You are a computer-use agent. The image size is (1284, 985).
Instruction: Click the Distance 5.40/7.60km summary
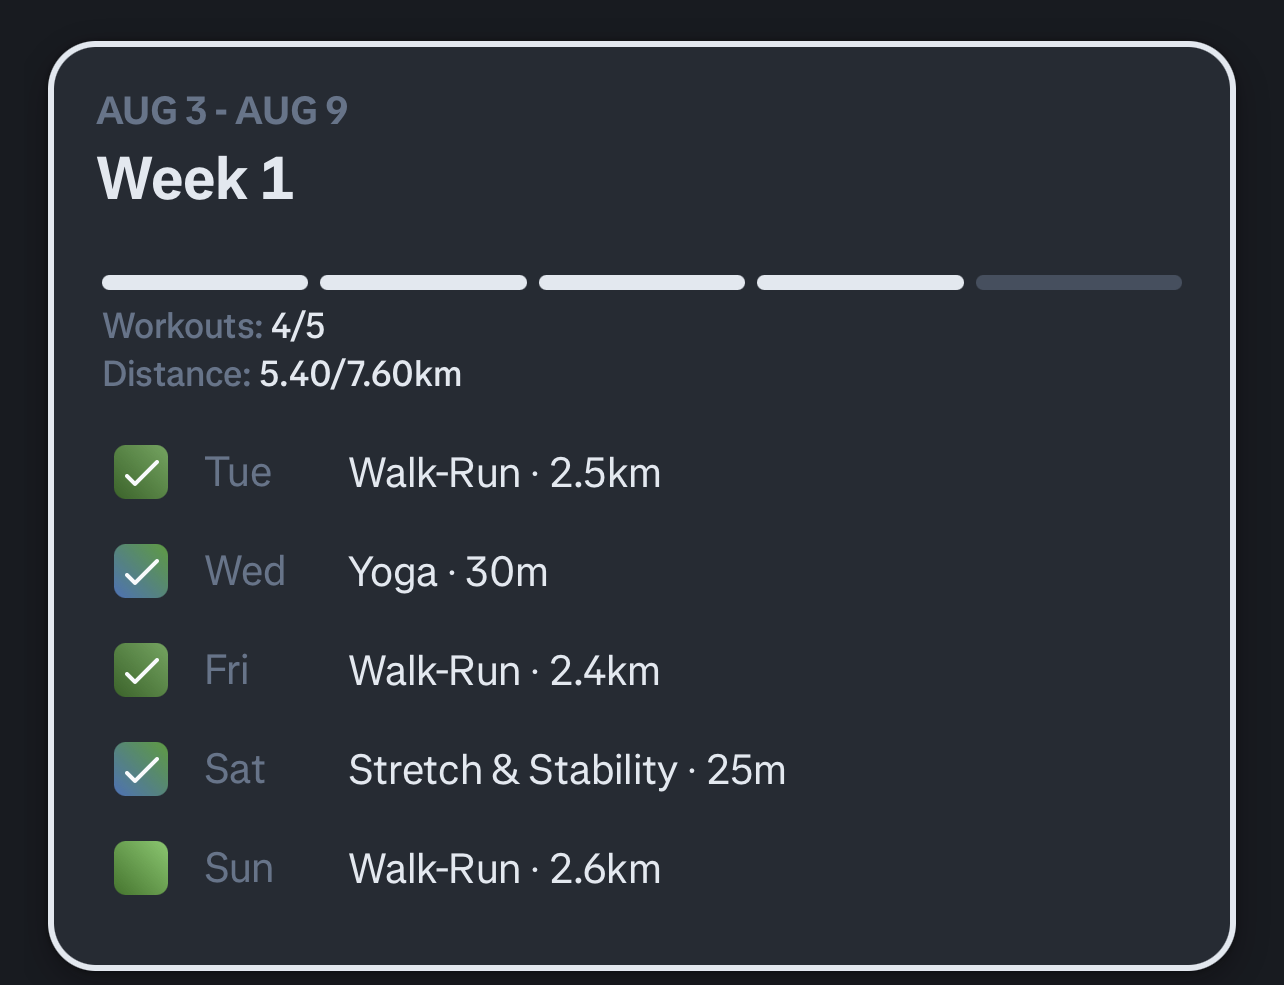click(282, 374)
